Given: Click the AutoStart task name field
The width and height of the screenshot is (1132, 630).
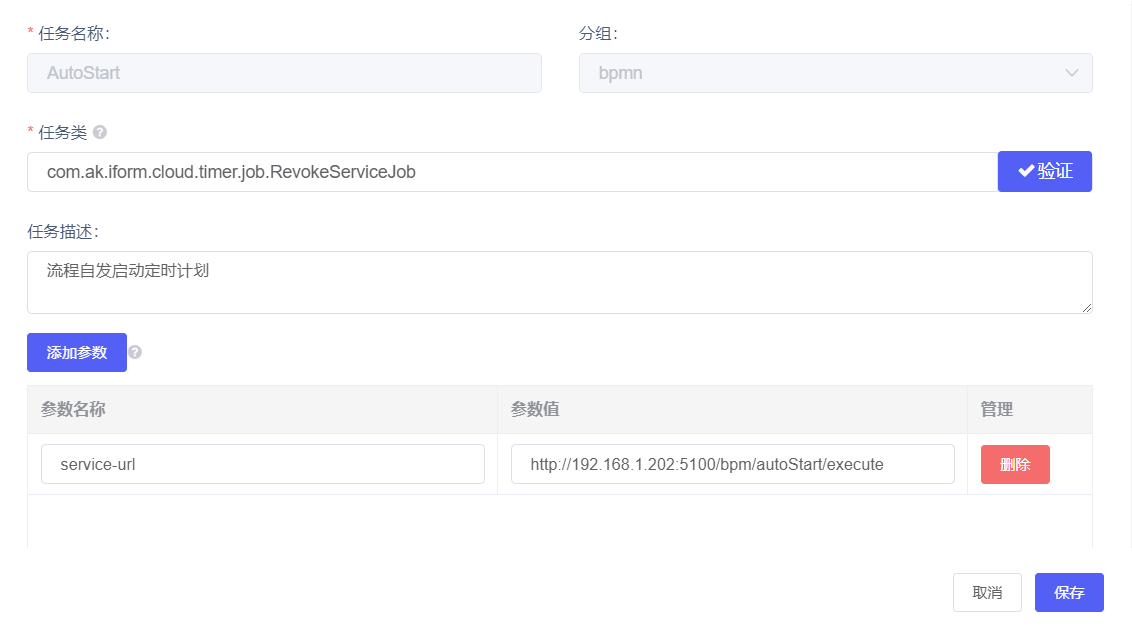Looking at the screenshot, I should point(284,73).
